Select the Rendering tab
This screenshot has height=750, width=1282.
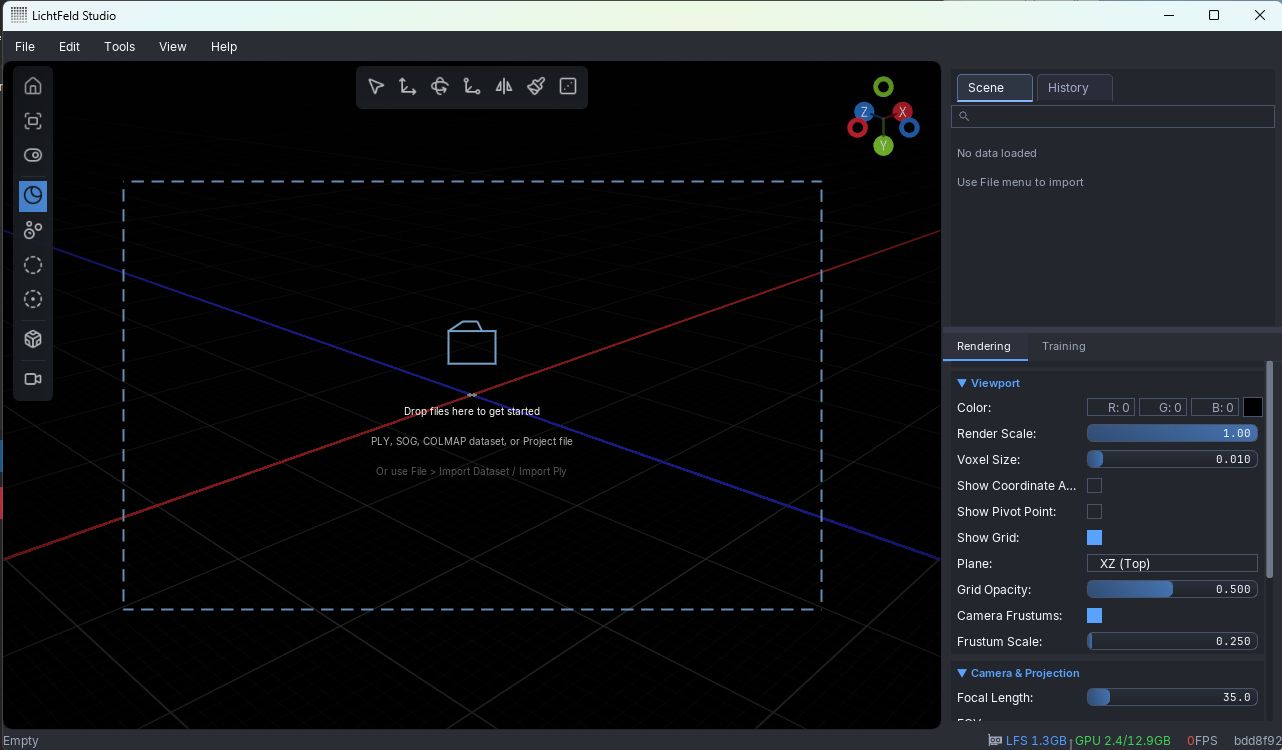point(984,346)
